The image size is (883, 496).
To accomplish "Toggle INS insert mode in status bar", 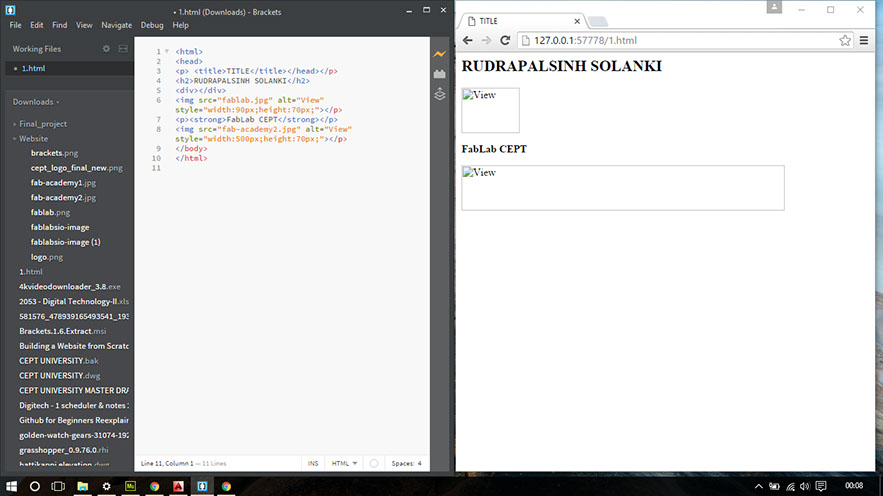I will 313,463.
